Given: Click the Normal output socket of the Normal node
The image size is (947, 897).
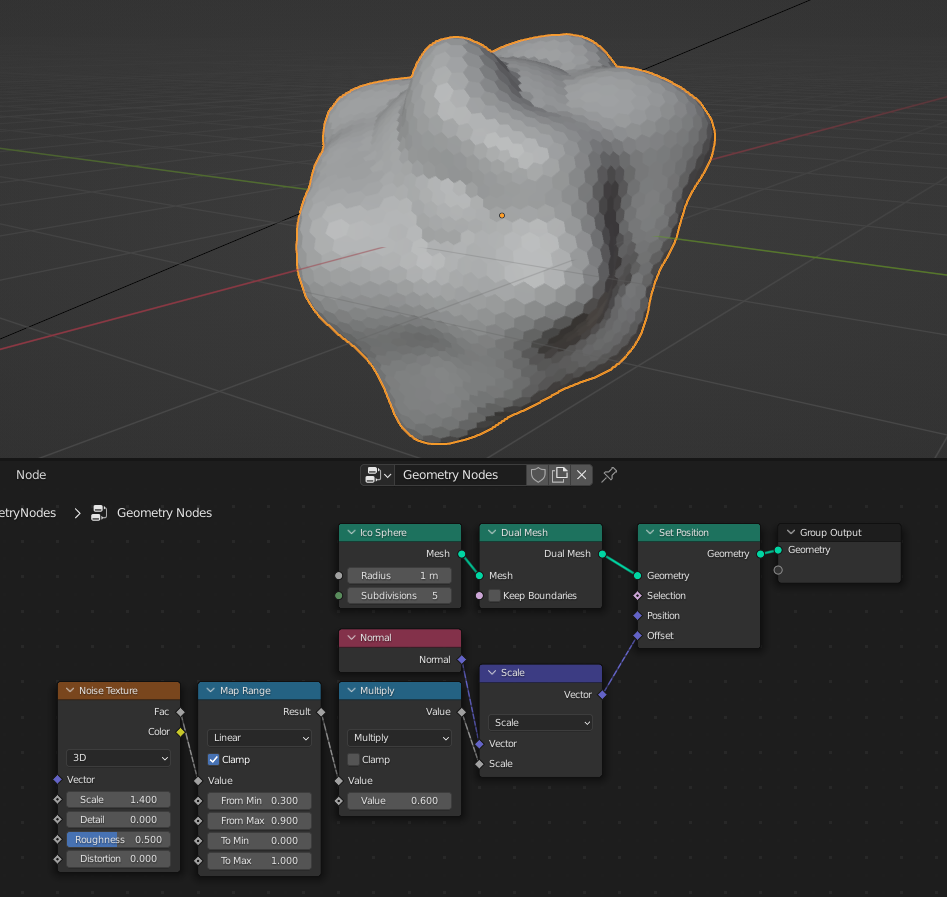Looking at the screenshot, I should click(x=462, y=659).
